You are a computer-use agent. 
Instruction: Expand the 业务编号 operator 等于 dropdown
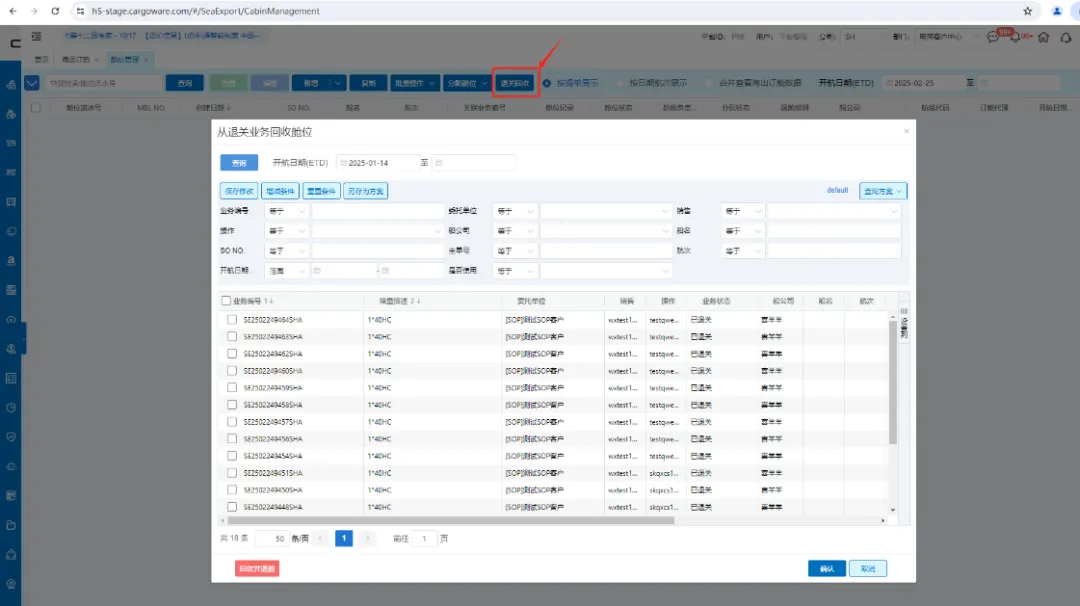coord(287,211)
